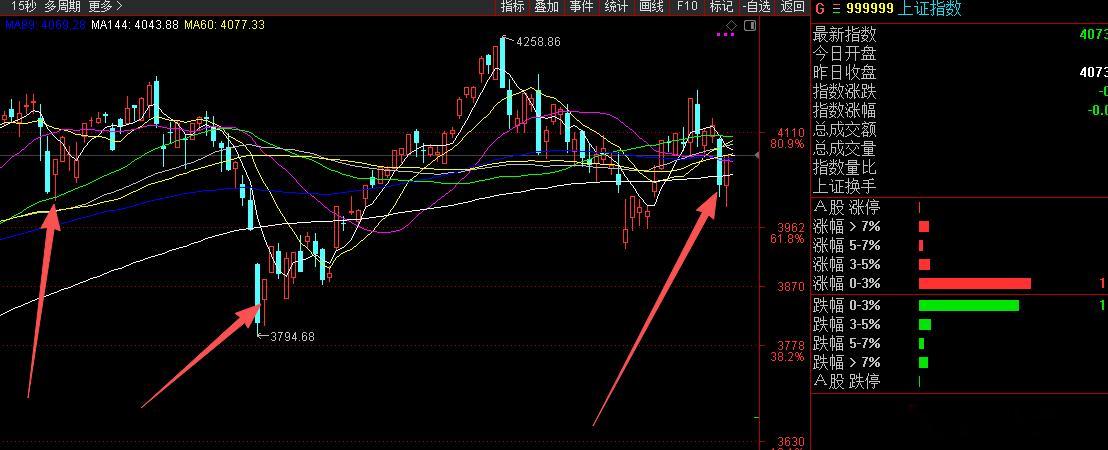The image size is (1108, 450).
Task: Select the MA60: 4077.33 label
Action: (224, 25)
